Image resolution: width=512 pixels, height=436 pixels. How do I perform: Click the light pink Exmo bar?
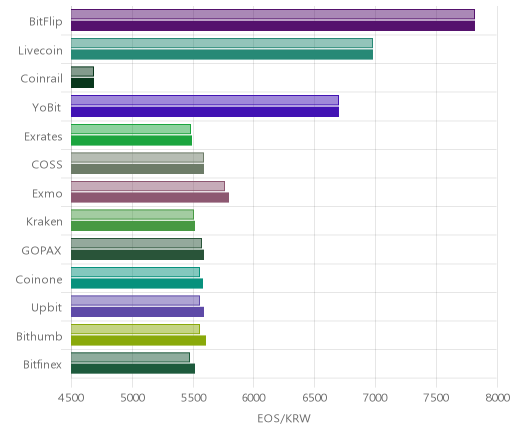(148, 186)
